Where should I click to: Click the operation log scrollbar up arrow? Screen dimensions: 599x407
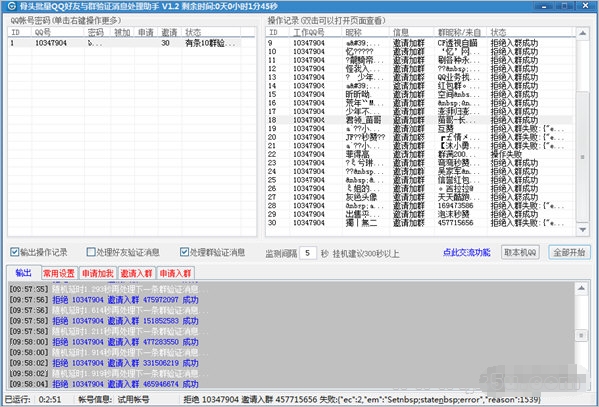pyautogui.click(x=582, y=33)
